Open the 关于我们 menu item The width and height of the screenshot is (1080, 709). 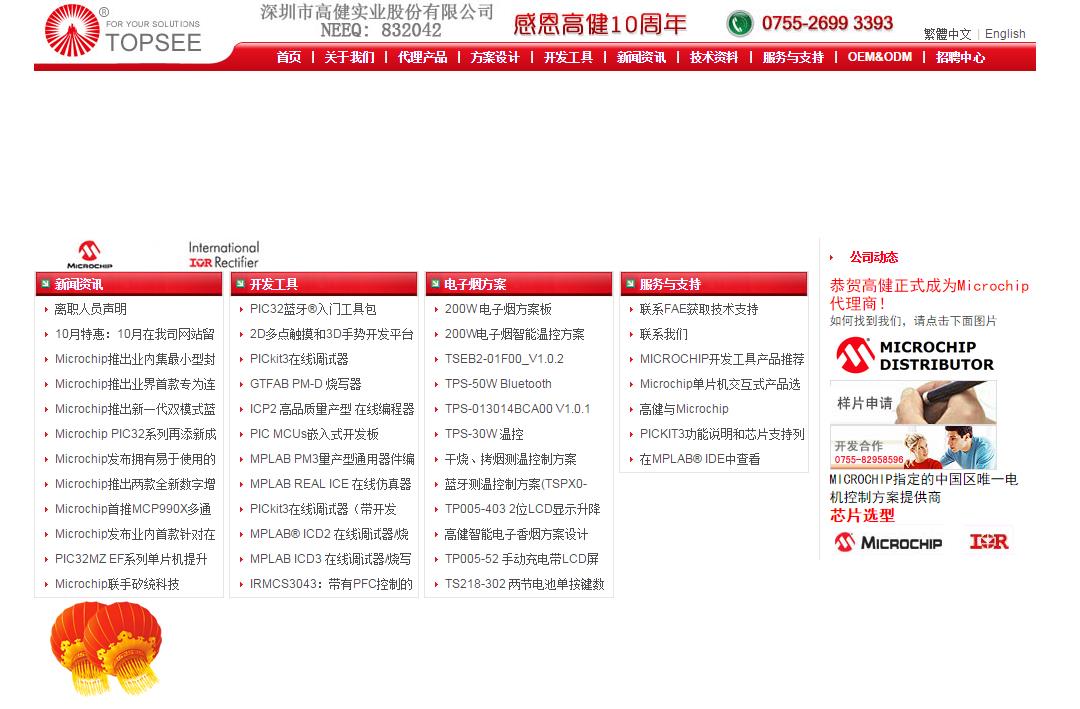pyautogui.click(x=349, y=57)
